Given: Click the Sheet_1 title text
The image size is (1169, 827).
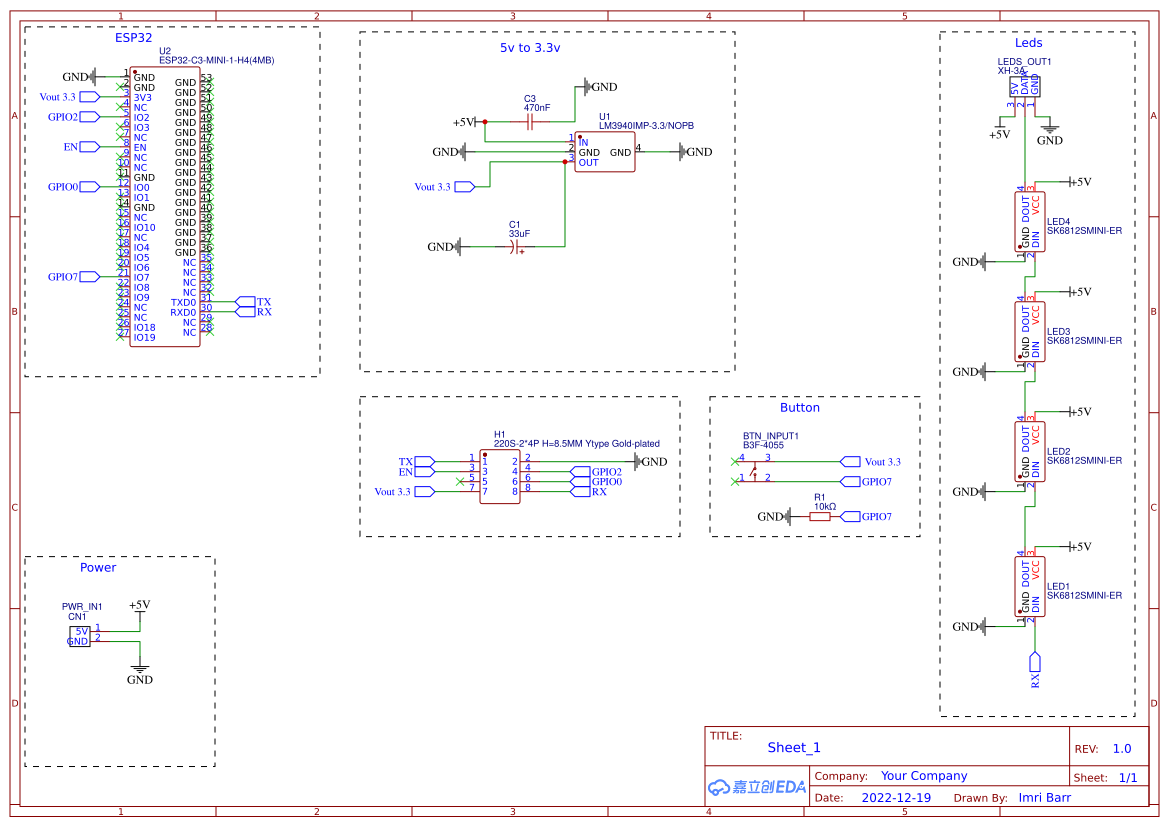Looking at the screenshot, I should pos(794,747).
